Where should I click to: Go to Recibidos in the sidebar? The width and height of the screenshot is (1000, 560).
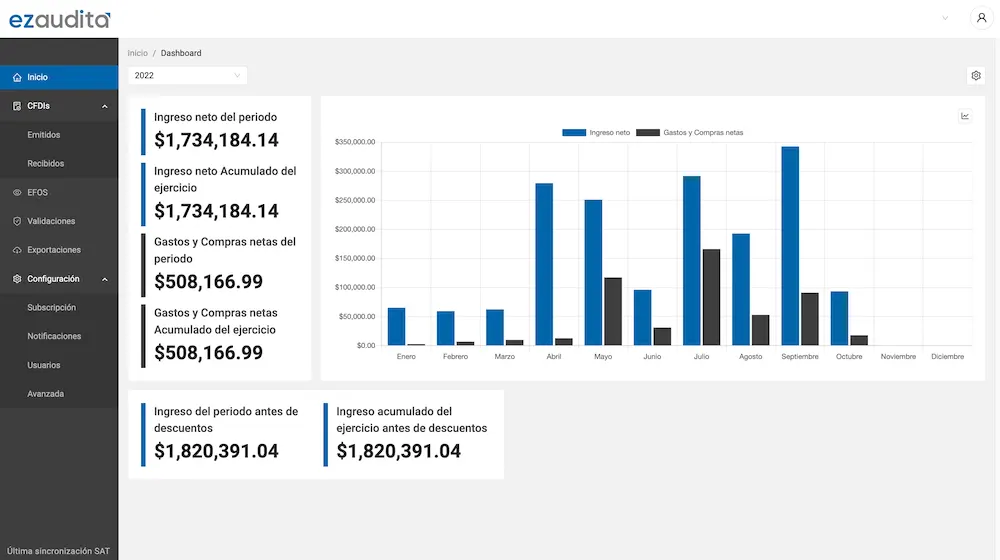46,163
